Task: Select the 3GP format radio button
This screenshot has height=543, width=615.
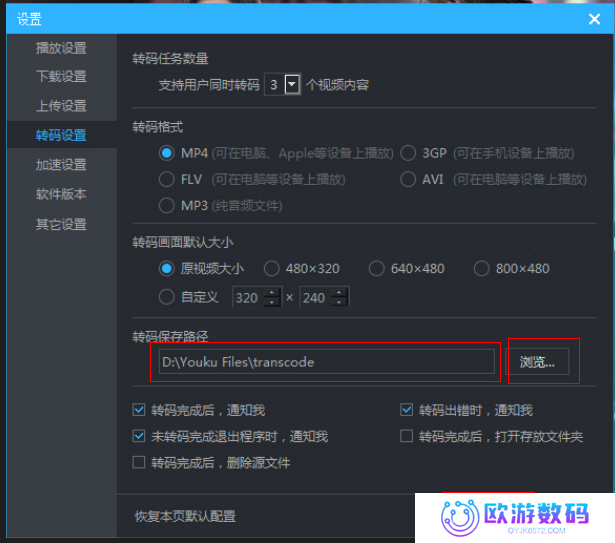Action: click(x=408, y=153)
